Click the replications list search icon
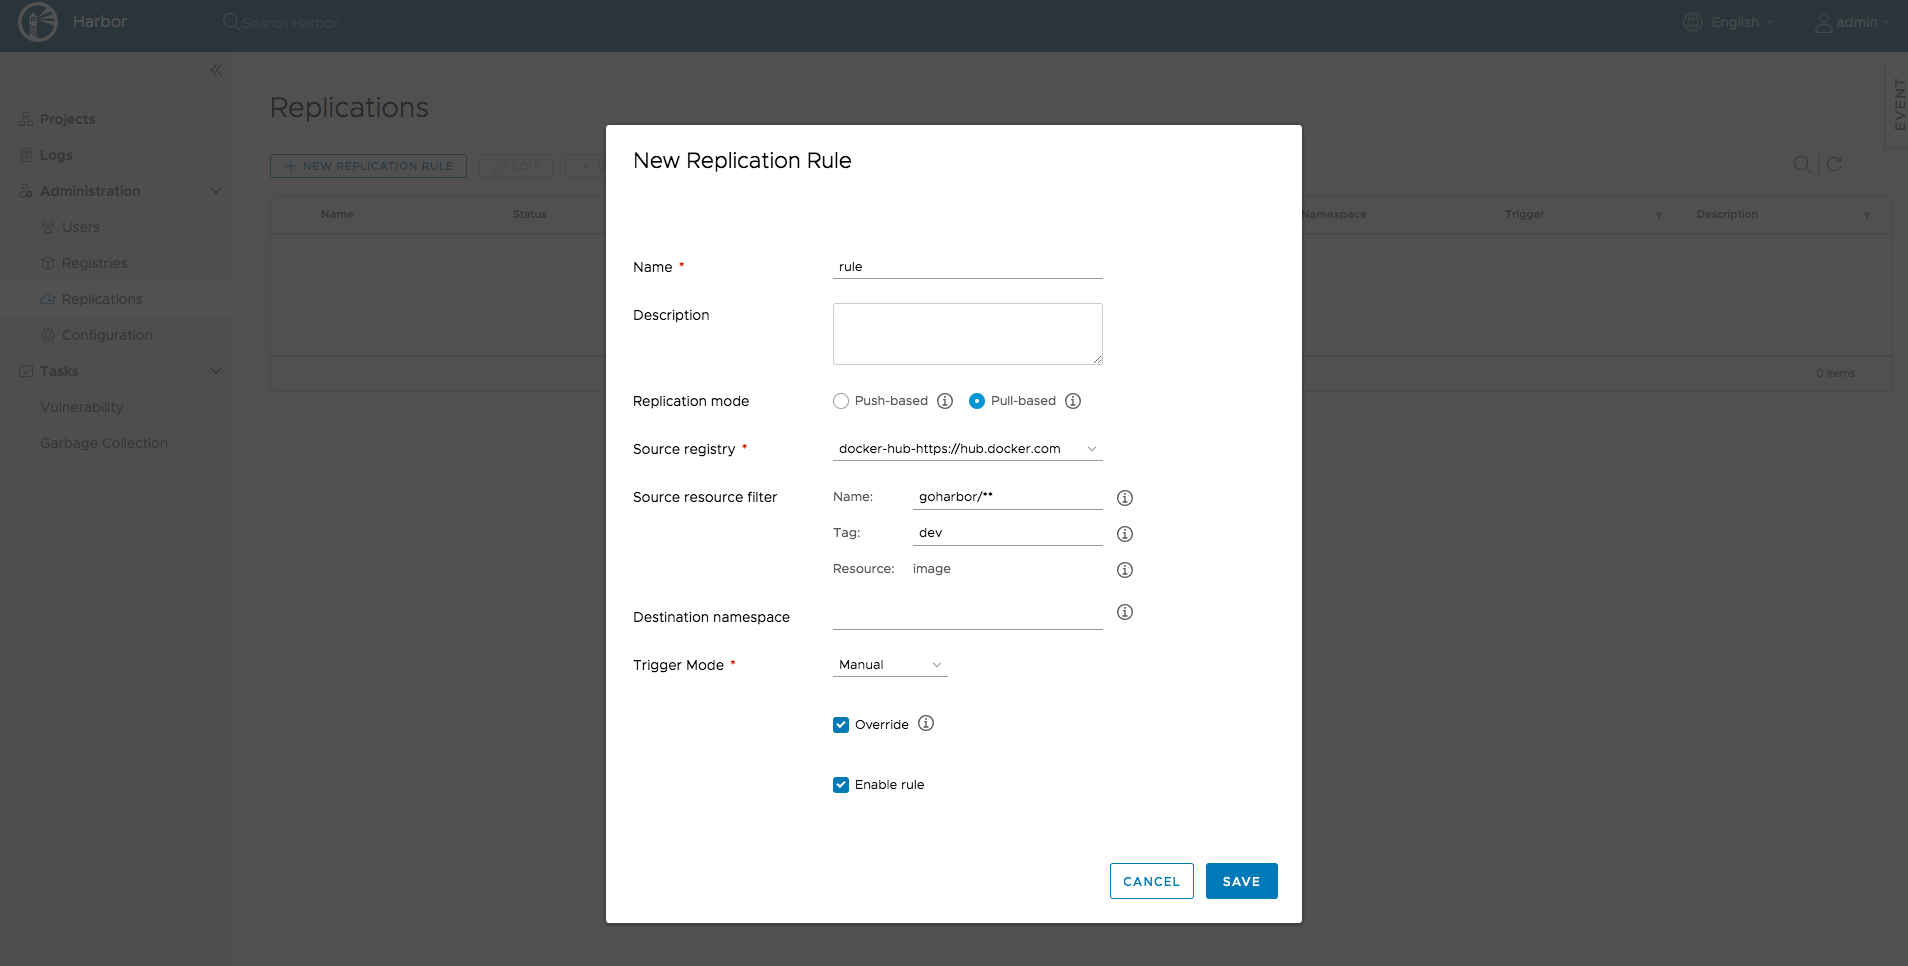This screenshot has width=1908, height=966. (x=1802, y=164)
